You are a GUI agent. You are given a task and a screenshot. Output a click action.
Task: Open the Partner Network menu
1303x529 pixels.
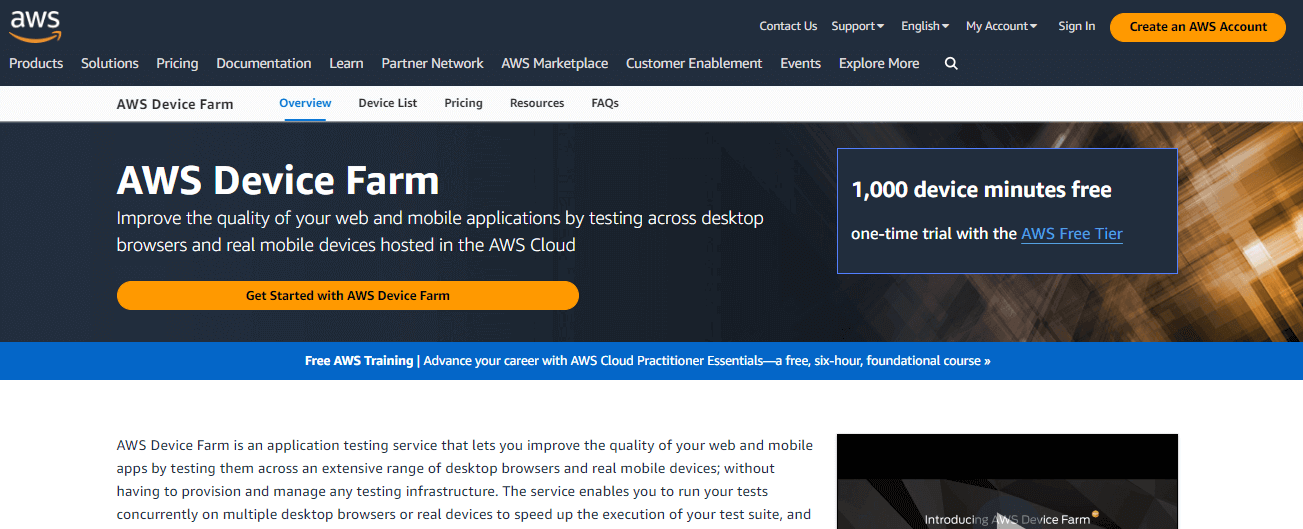coord(432,63)
